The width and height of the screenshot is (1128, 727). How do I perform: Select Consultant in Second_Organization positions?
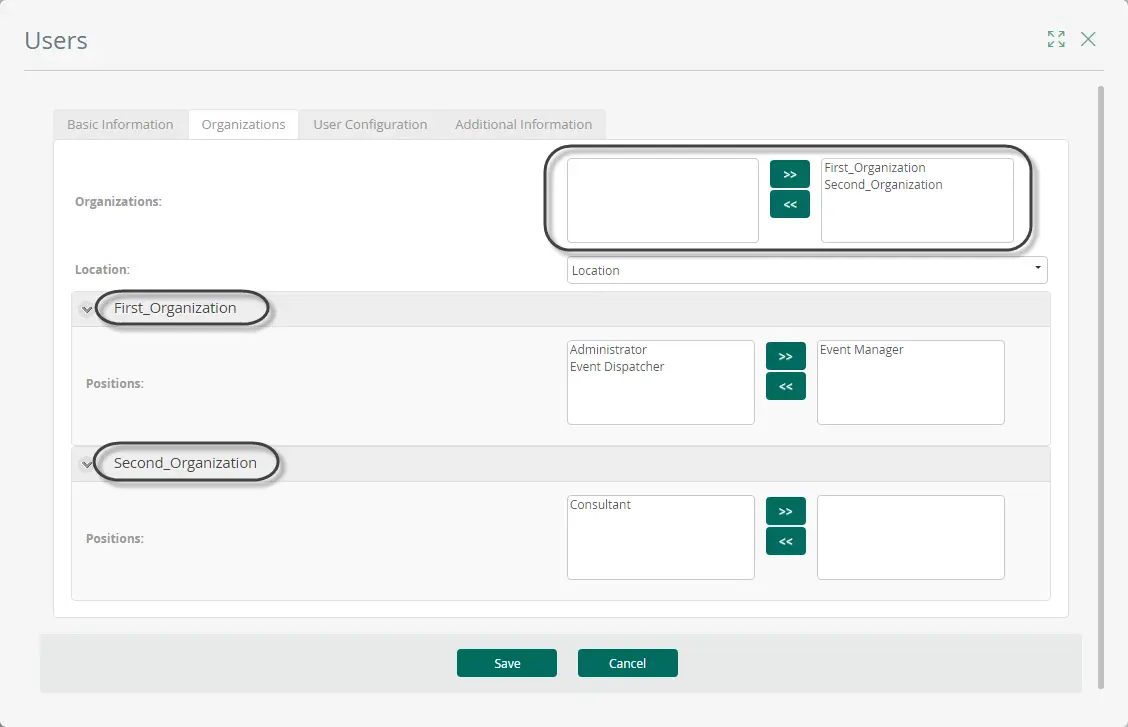(x=600, y=505)
